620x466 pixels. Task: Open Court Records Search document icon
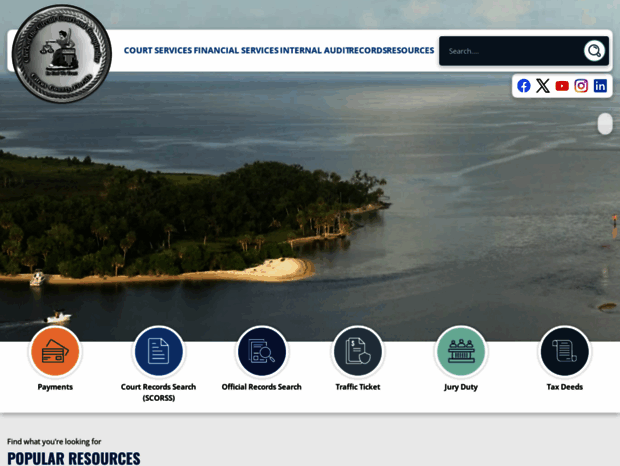158,352
